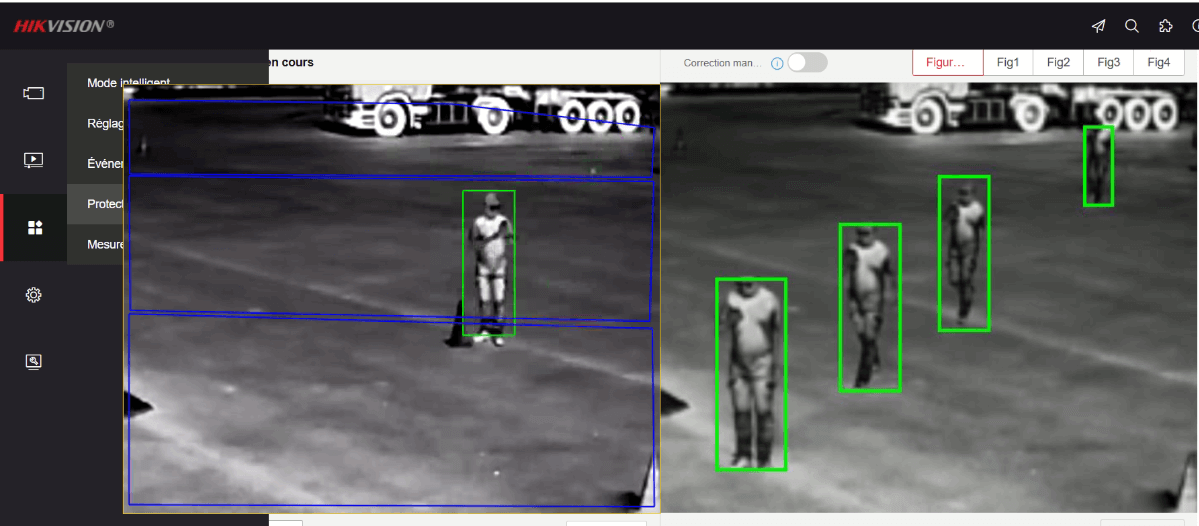Click the search magnifier icon in header
The image size is (1199, 526).
click(1132, 26)
